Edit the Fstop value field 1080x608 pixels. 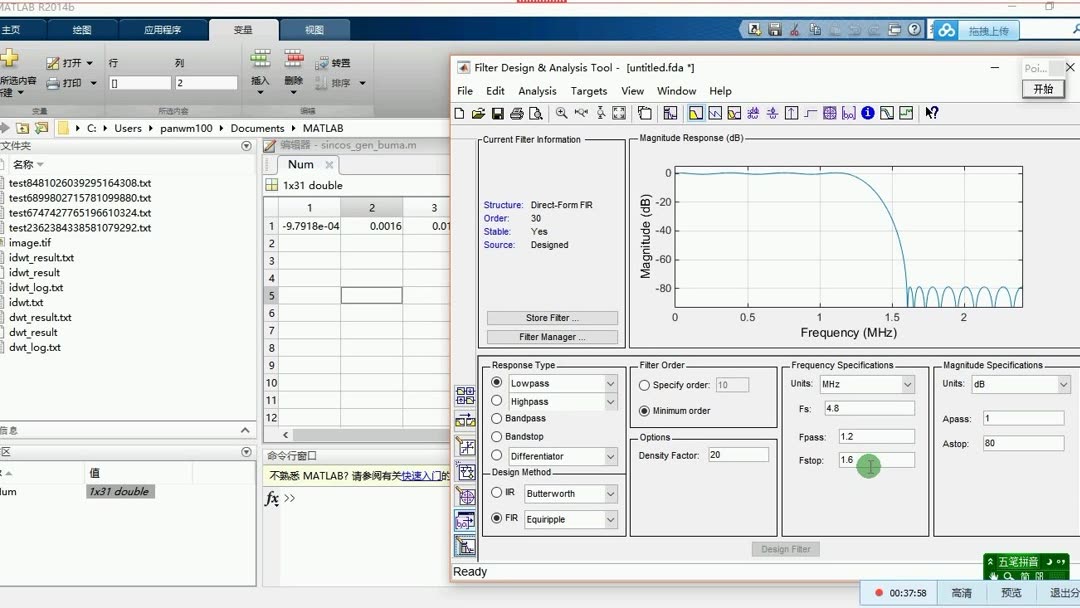pos(875,460)
